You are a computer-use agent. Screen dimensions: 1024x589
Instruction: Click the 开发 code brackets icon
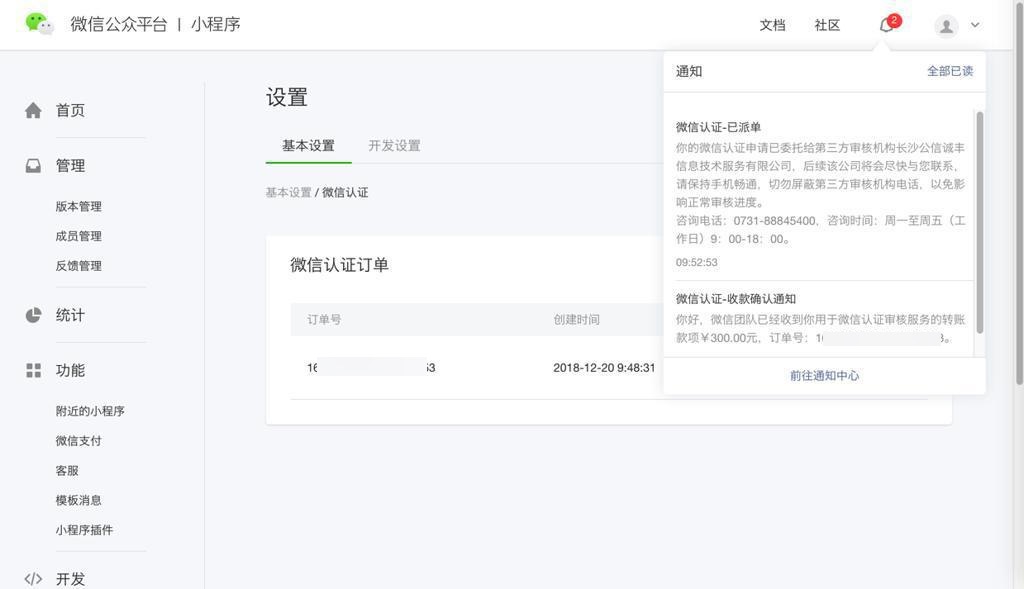click(x=33, y=579)
